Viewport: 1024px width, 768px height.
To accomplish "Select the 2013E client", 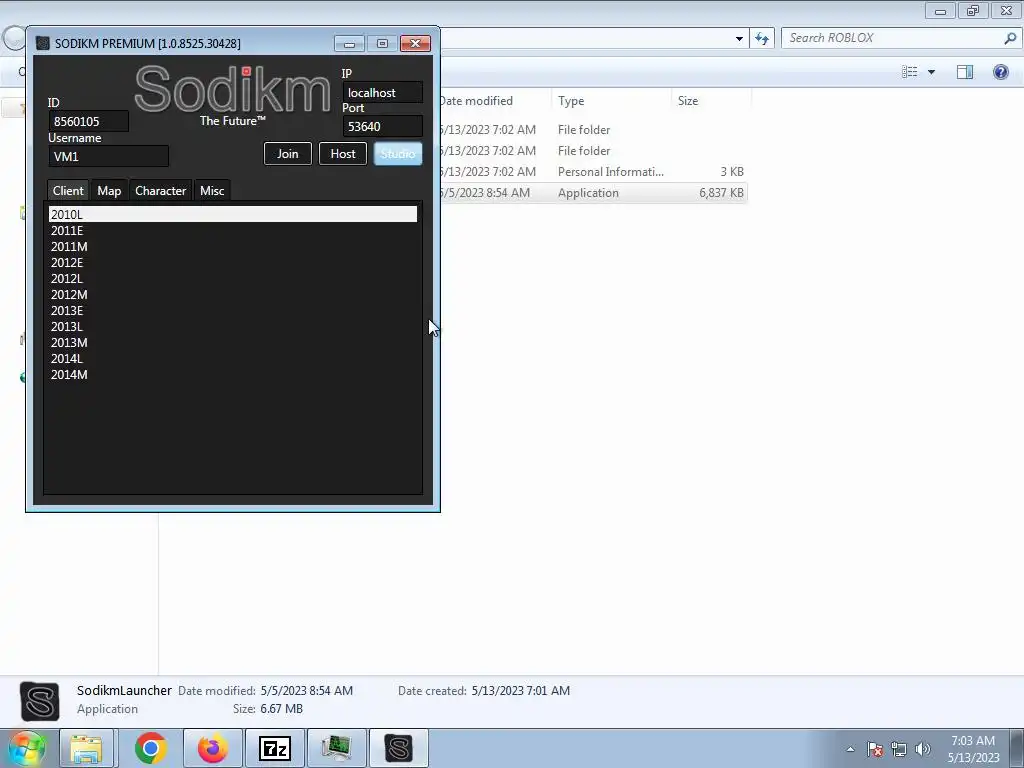I will (x=232, y=310).
